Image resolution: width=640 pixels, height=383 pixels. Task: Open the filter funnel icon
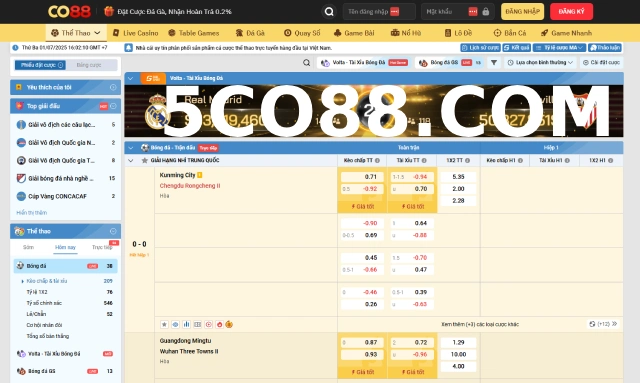(x=494, y=62)
